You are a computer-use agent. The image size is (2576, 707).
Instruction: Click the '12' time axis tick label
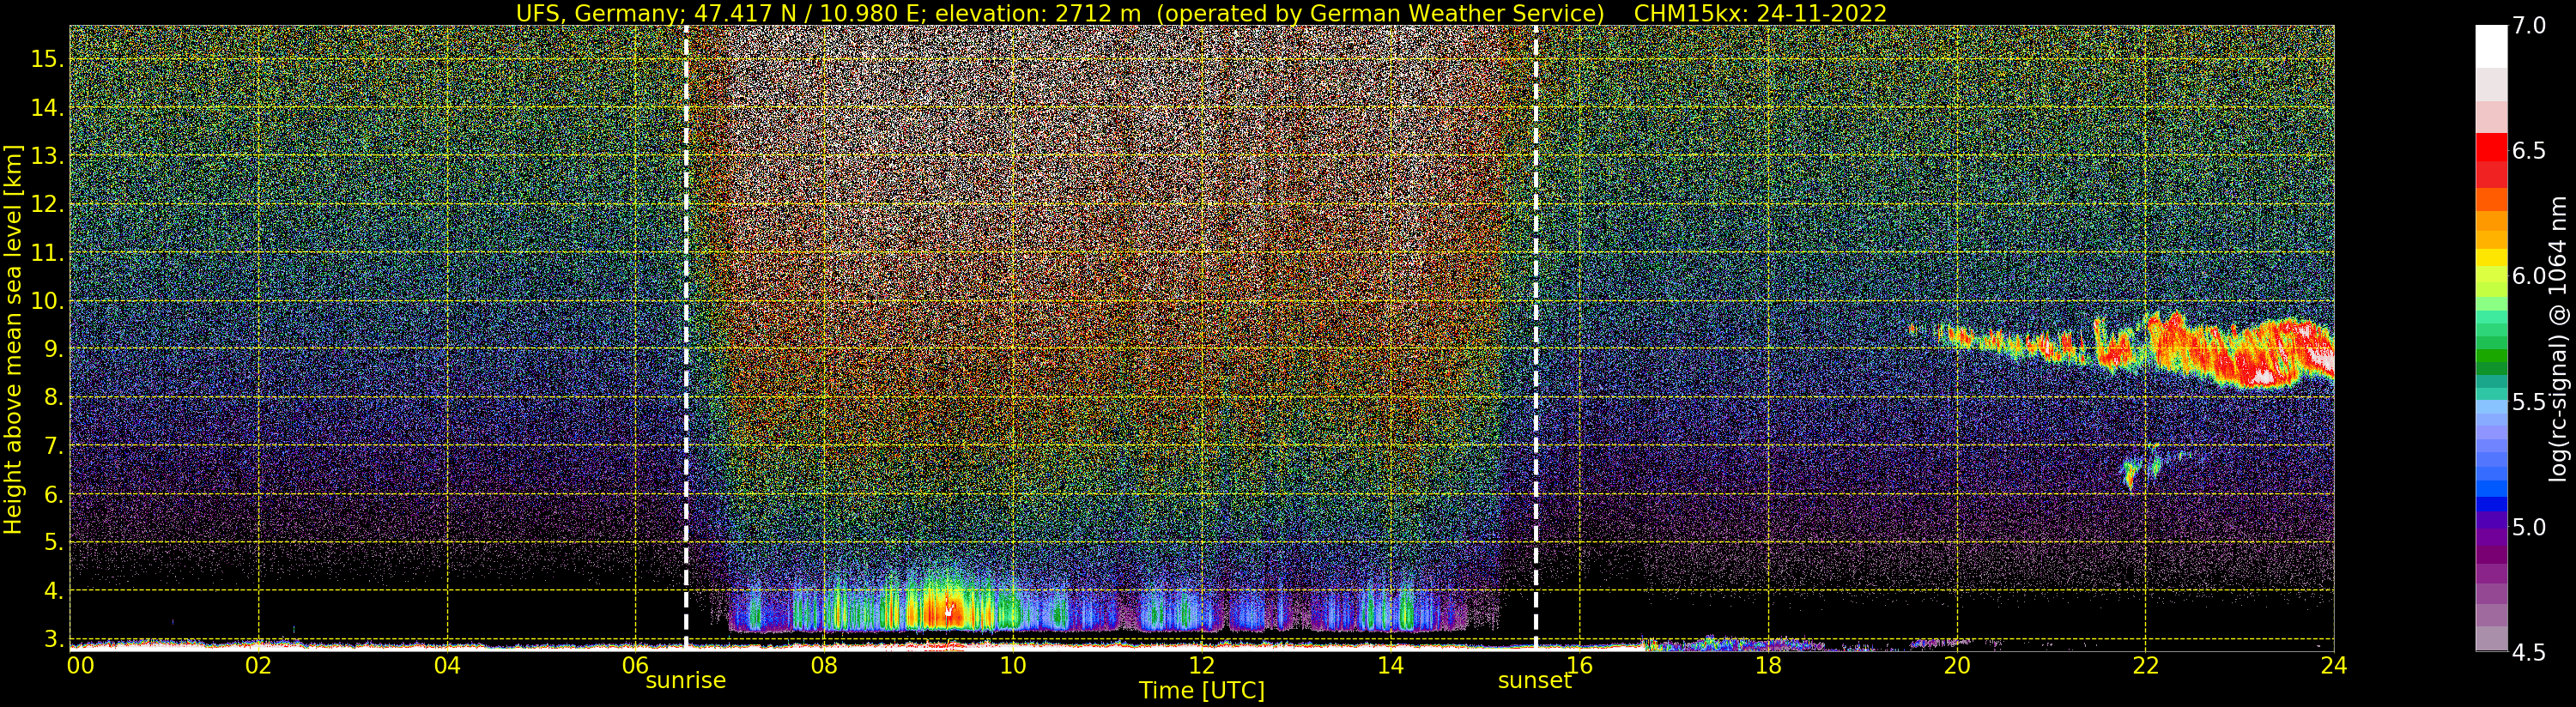pos(1202,665)
